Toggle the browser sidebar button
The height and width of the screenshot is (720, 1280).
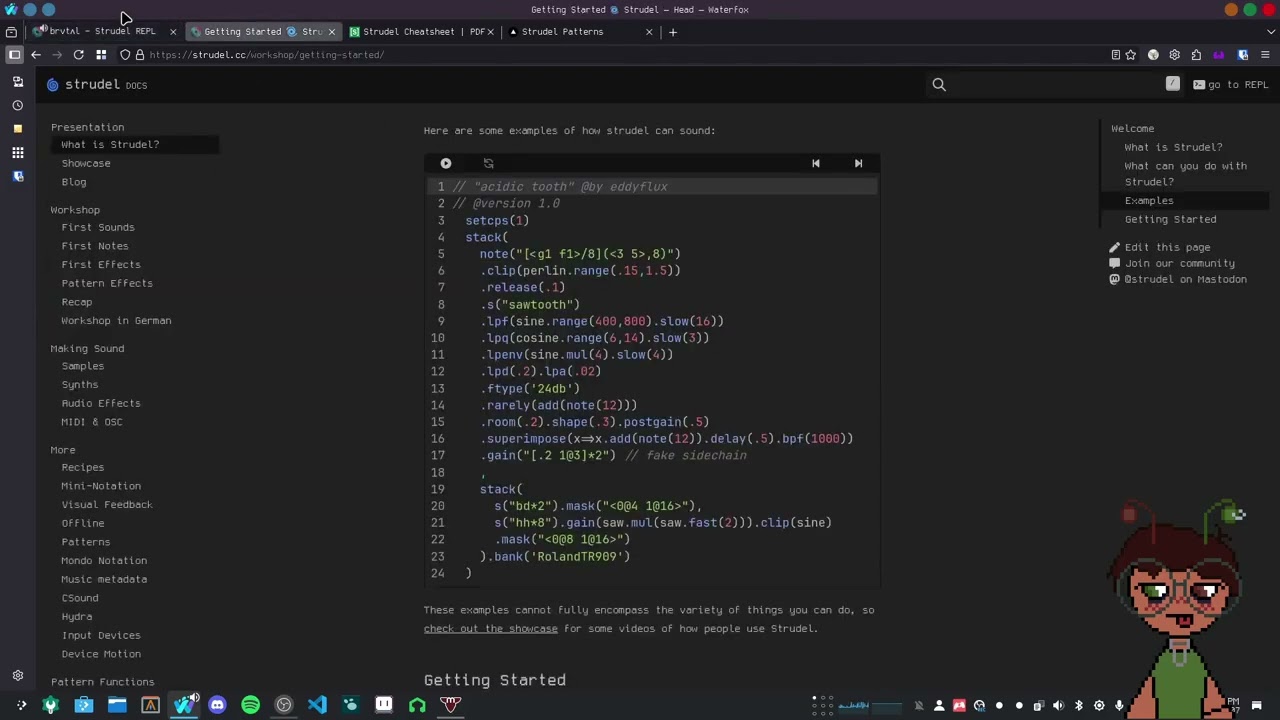click(14, 55)
